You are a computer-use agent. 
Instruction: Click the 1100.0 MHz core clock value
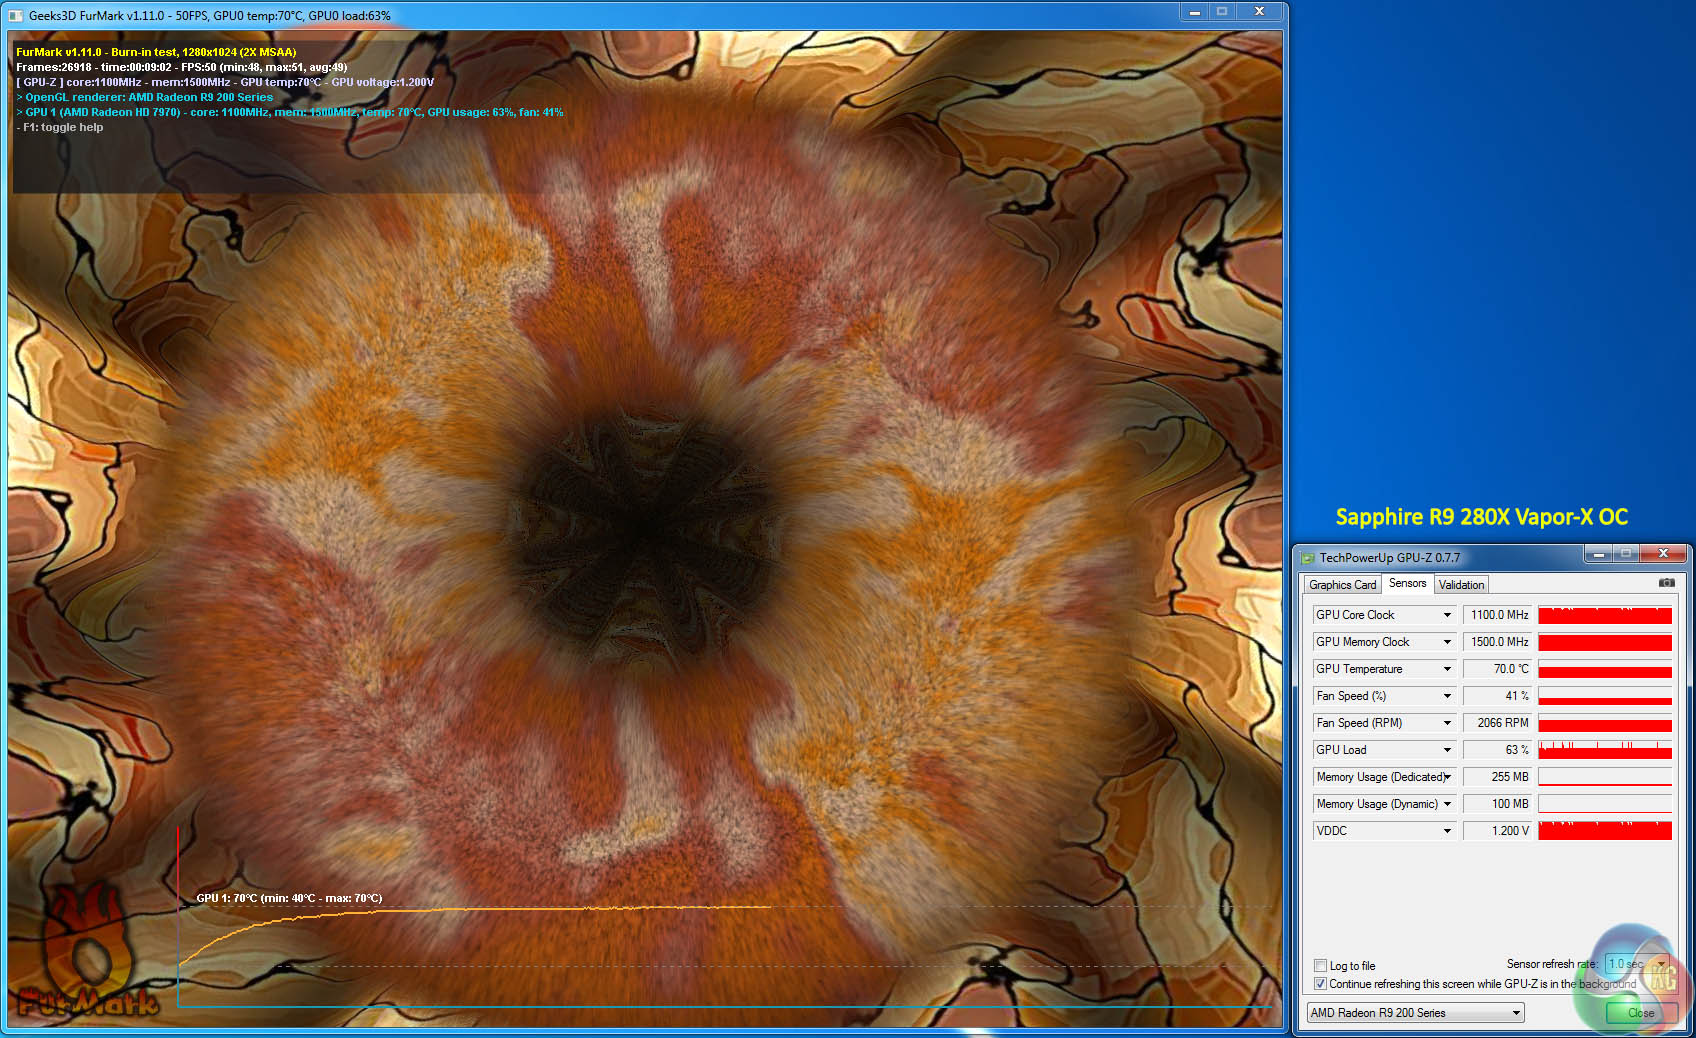coord(1498,615)
